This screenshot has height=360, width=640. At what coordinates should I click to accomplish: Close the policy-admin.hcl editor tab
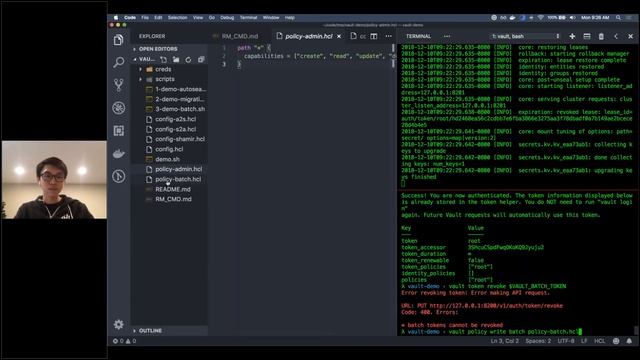pyautogui.click(x=339, y=36)
